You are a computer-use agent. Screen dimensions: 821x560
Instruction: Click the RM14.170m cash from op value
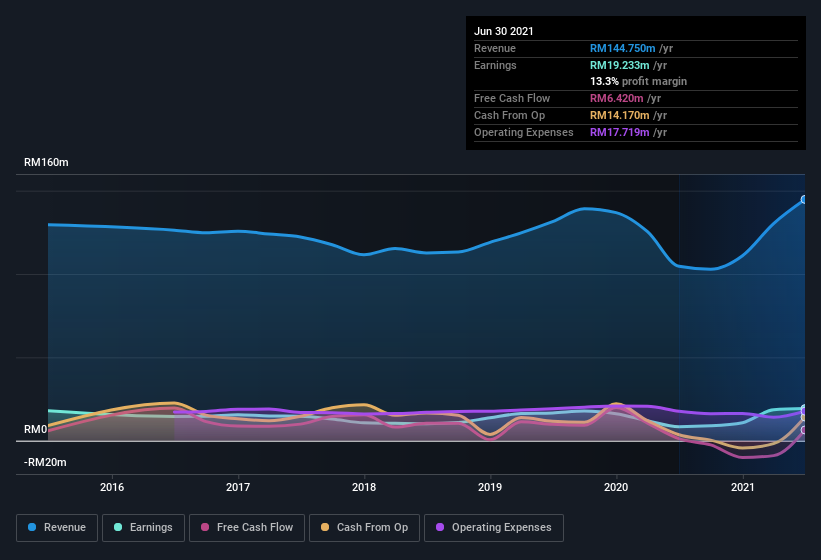click(x=619, y=115)
